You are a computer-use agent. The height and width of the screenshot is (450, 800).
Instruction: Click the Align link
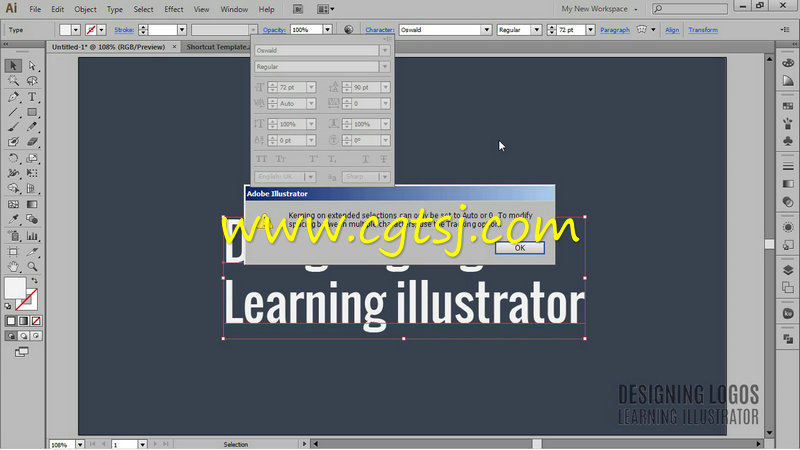tap(672, 30)
